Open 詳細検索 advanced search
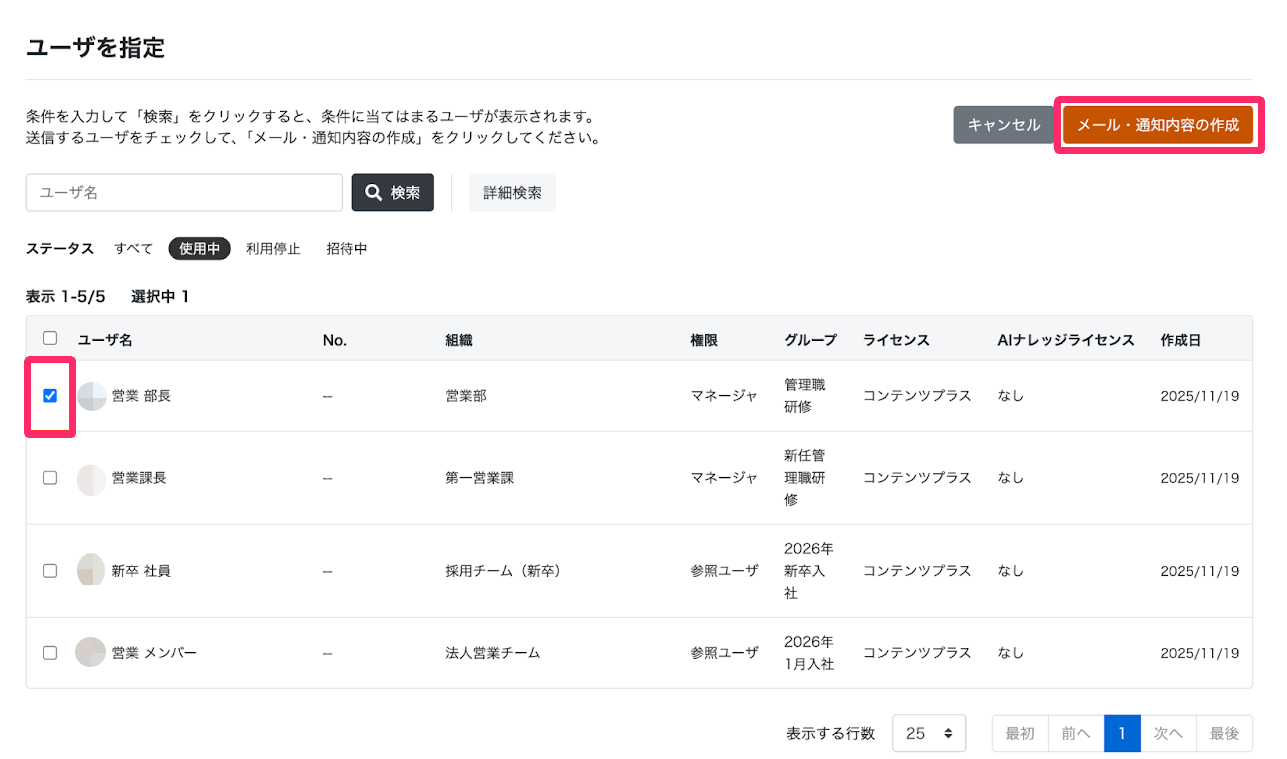The width and height of the screenshot is (1287, 759). (512, 193)
